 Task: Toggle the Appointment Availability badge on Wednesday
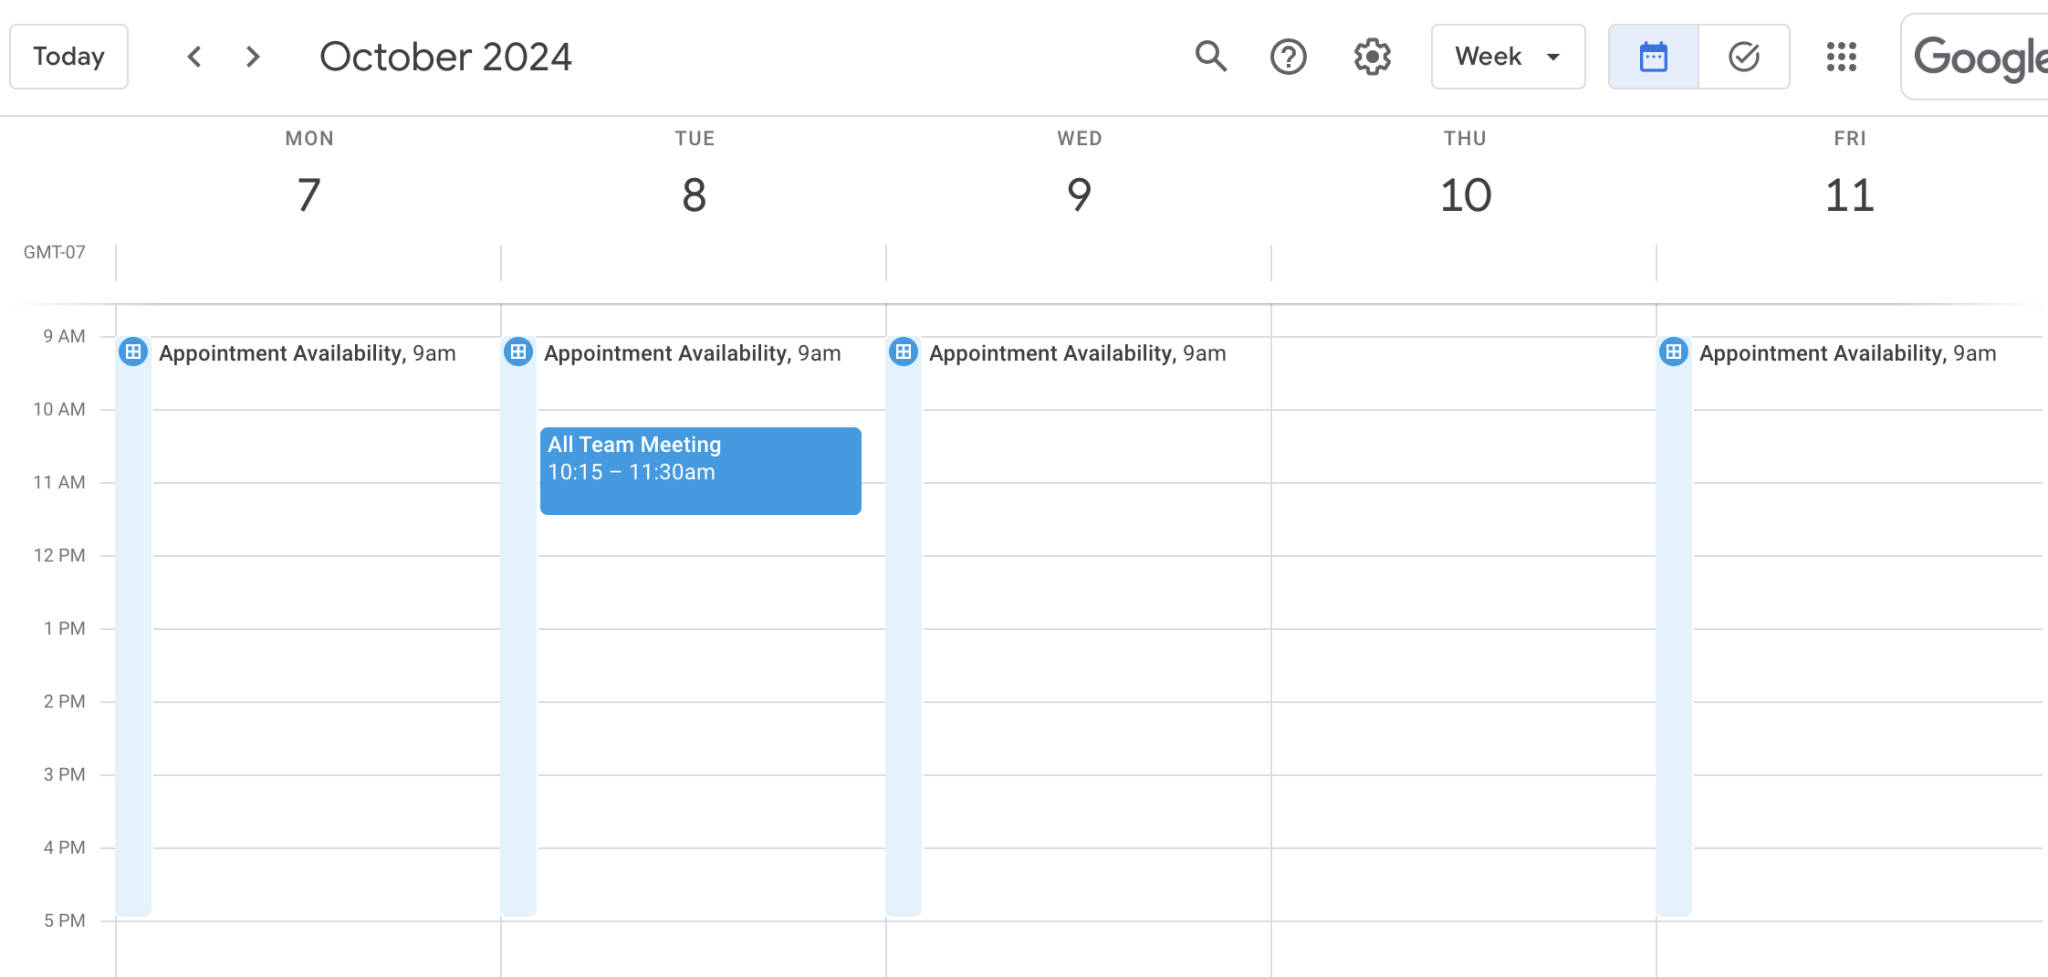tap(903, 352)
